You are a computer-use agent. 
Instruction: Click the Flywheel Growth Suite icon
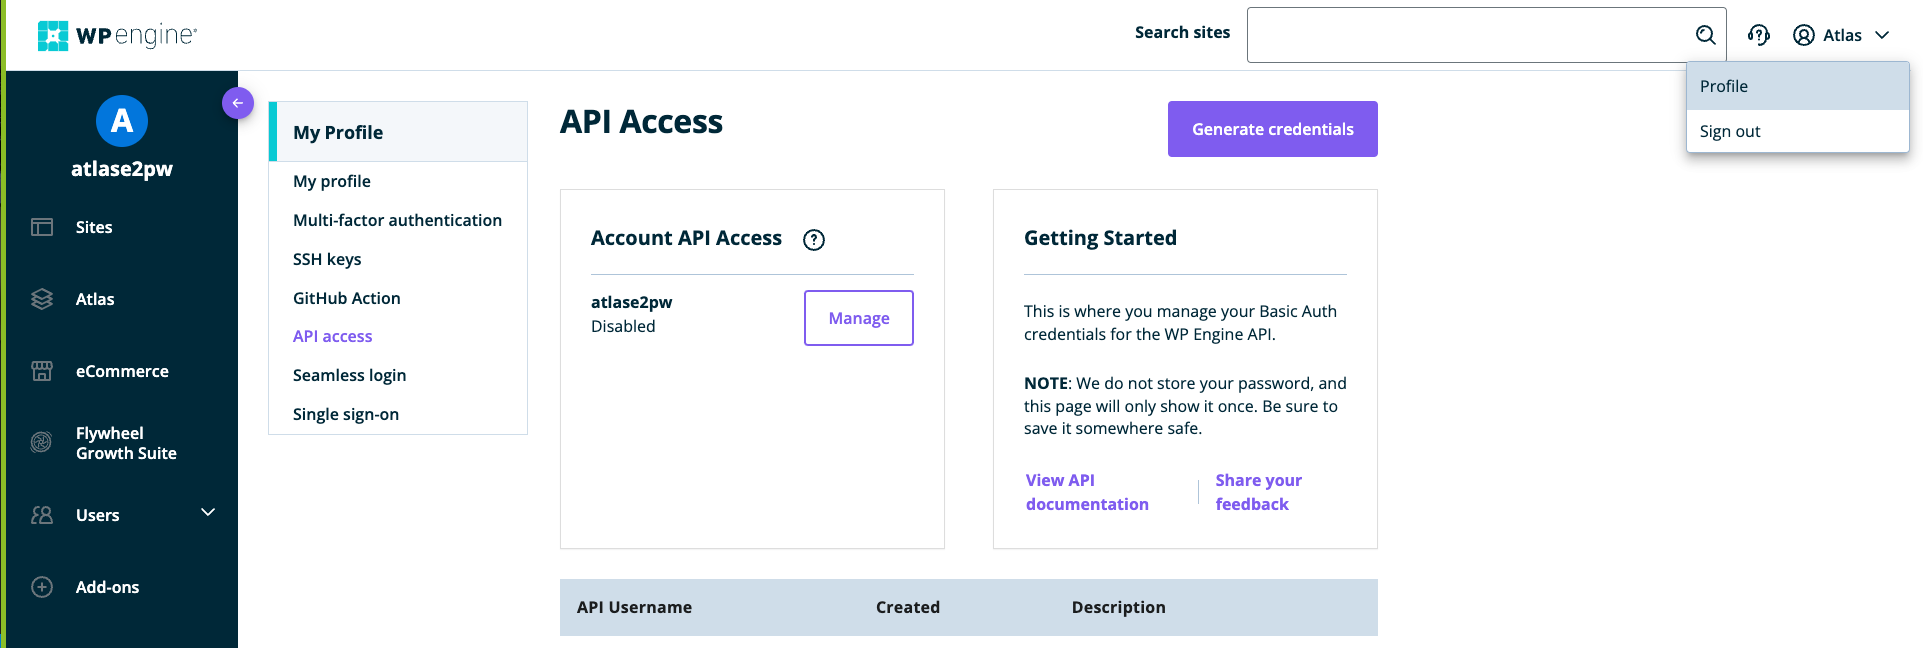tap(42, 442)
